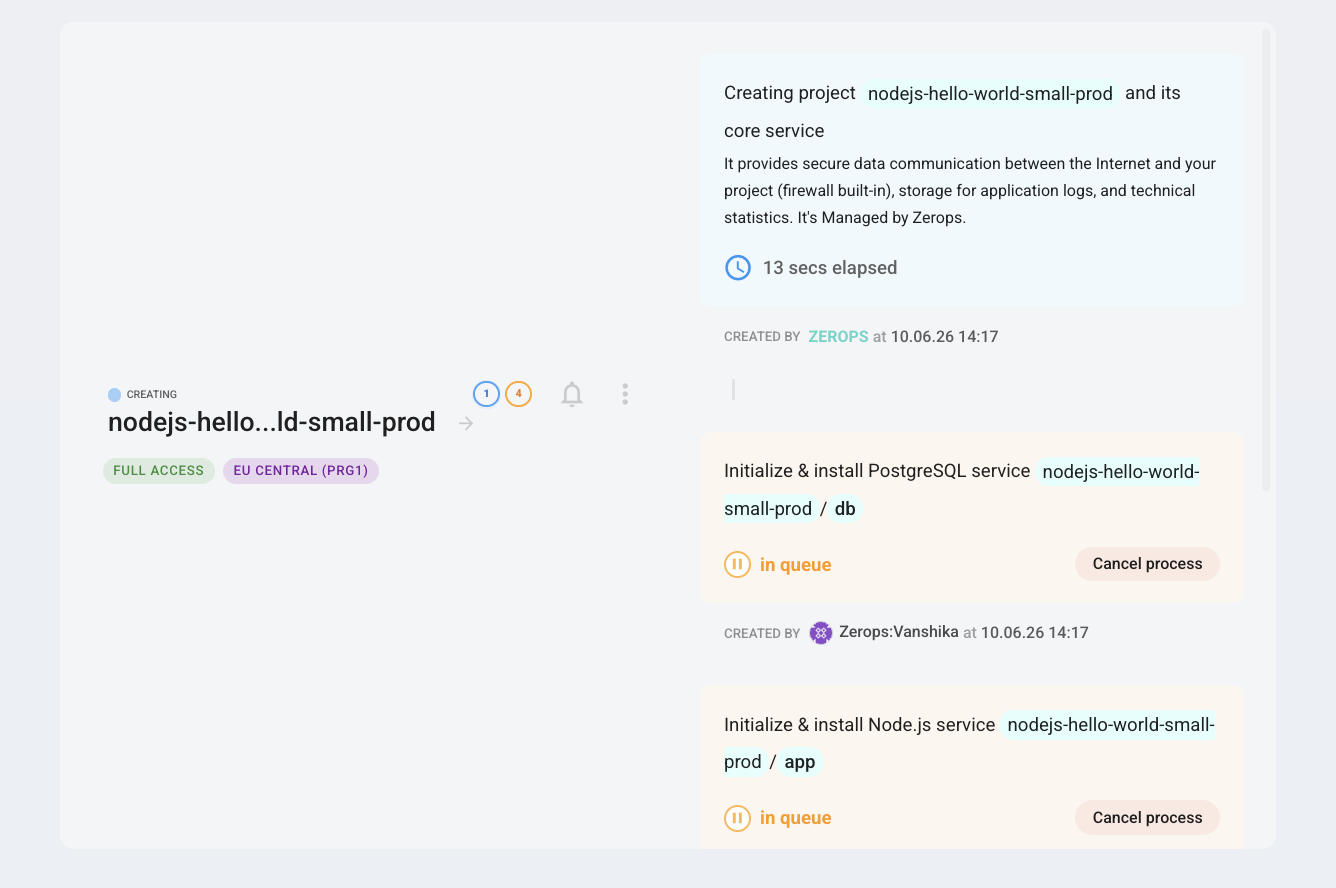The width and height of the screenshot is (1336, 888).
Task: Open the three-dot project options menu
Action: pos(625,394)
